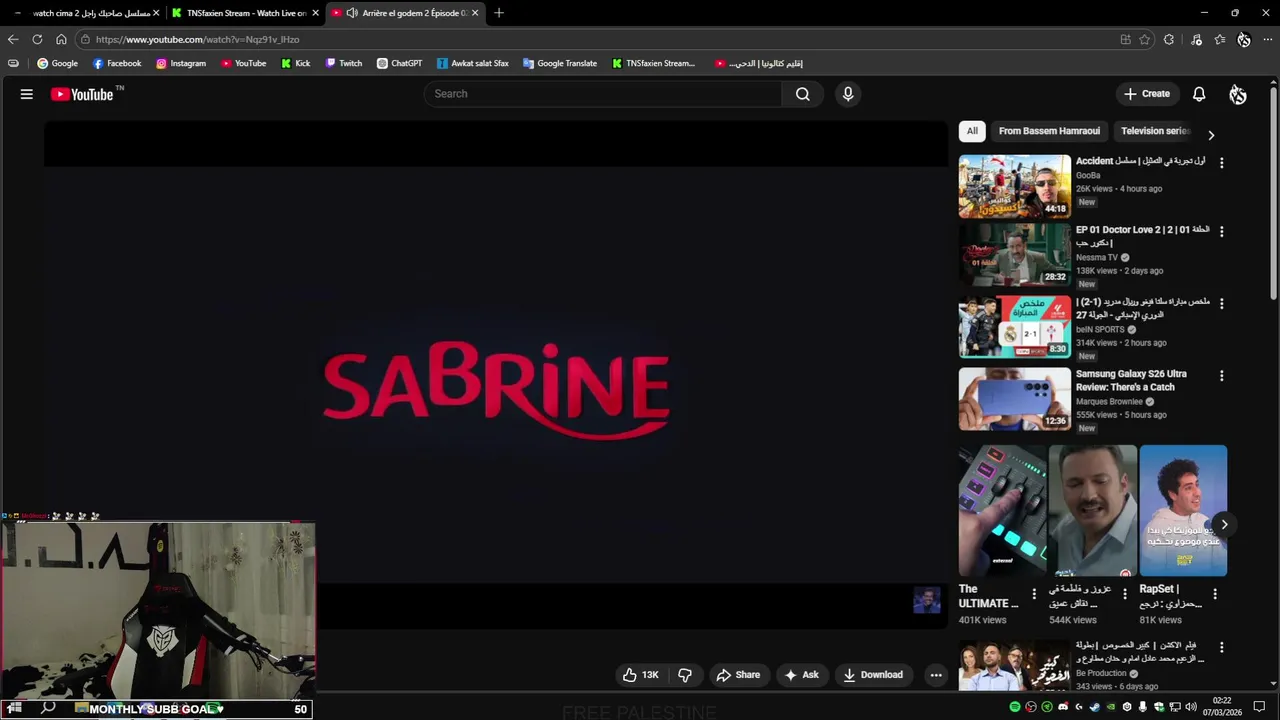The width and height of the screenshot is (1280, 720).
Task: Open the browser extensions icon
Action: tap(1169, 39)
